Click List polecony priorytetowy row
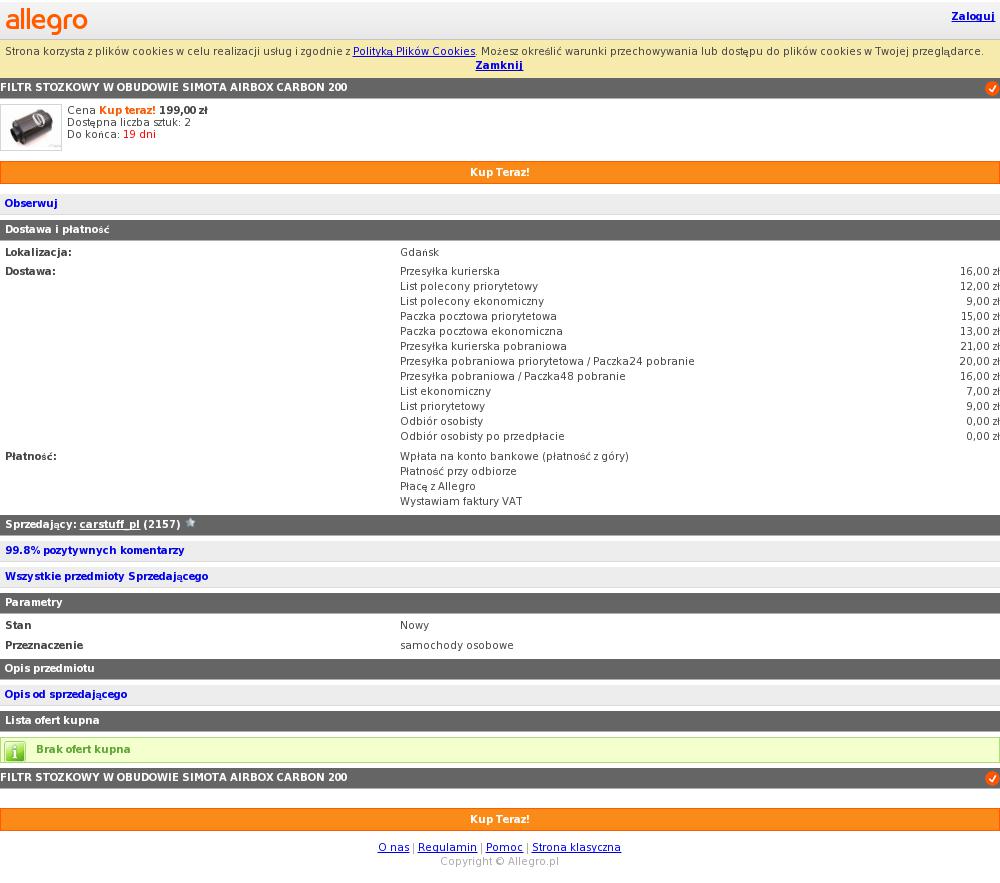This screenshot has height=883, width=1000. pyautogui.click(x=700, y=286)
